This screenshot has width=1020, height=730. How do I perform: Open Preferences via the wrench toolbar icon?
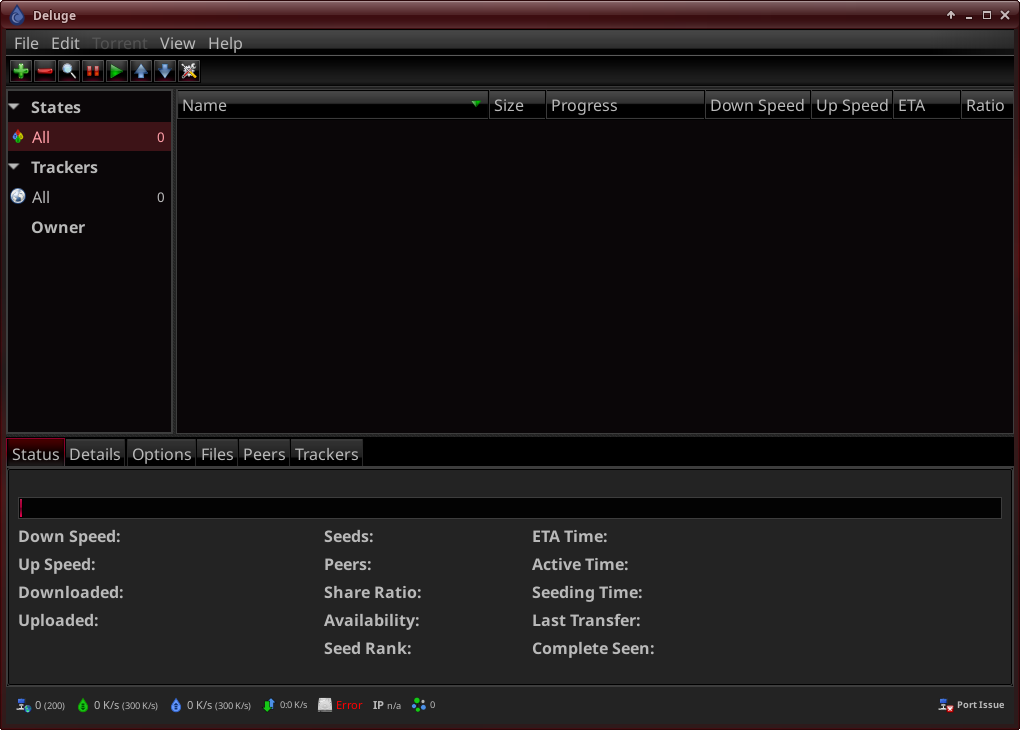tap(189, 71)
